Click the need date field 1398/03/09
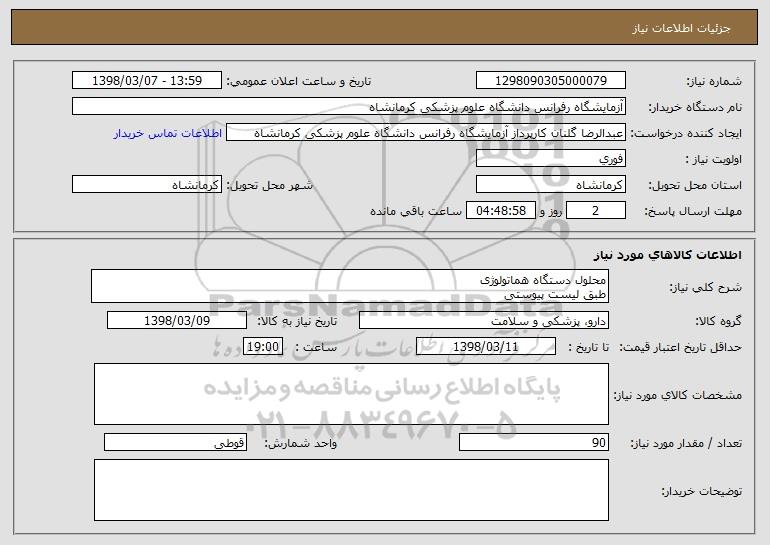This screenshot has height=545, width=770. (x=177, y=320)
